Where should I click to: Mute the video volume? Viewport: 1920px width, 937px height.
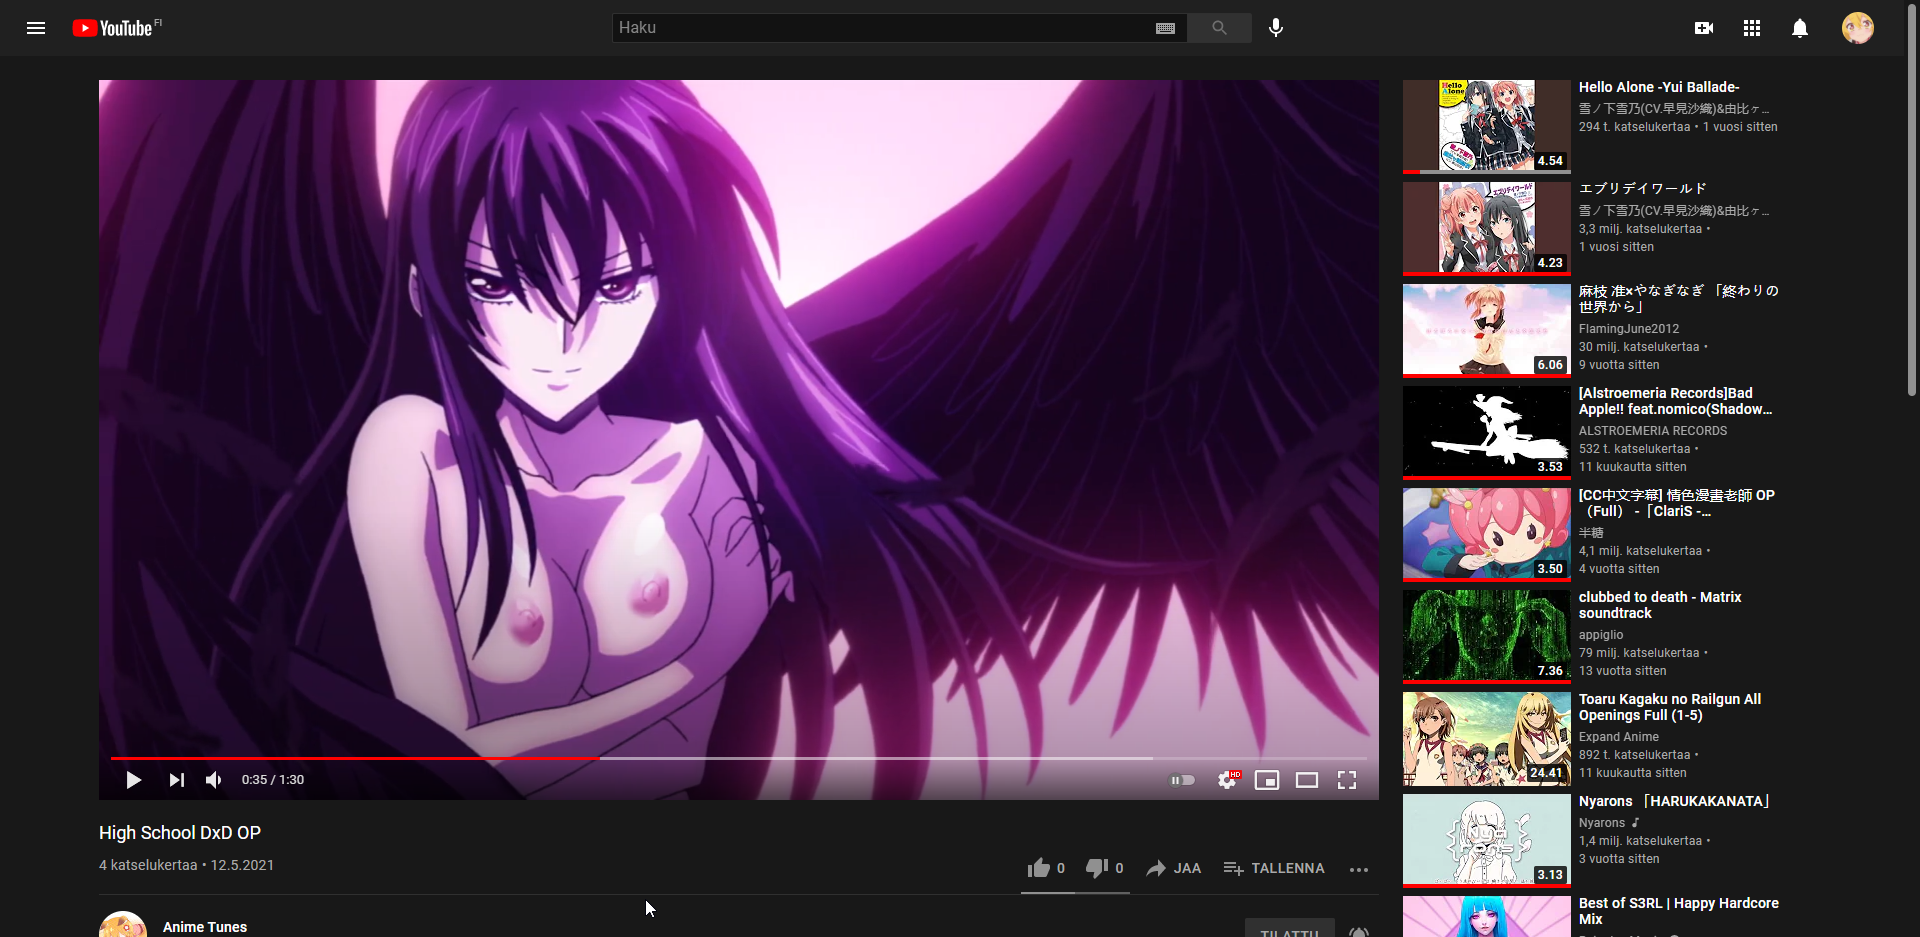tap(214, 780)
